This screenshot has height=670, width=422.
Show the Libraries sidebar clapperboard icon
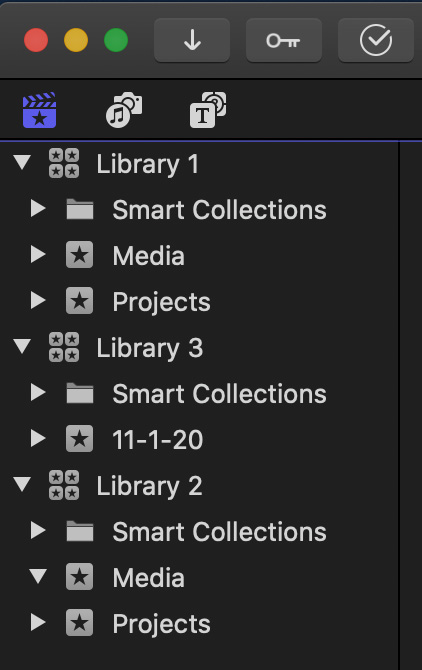(39, 110)
